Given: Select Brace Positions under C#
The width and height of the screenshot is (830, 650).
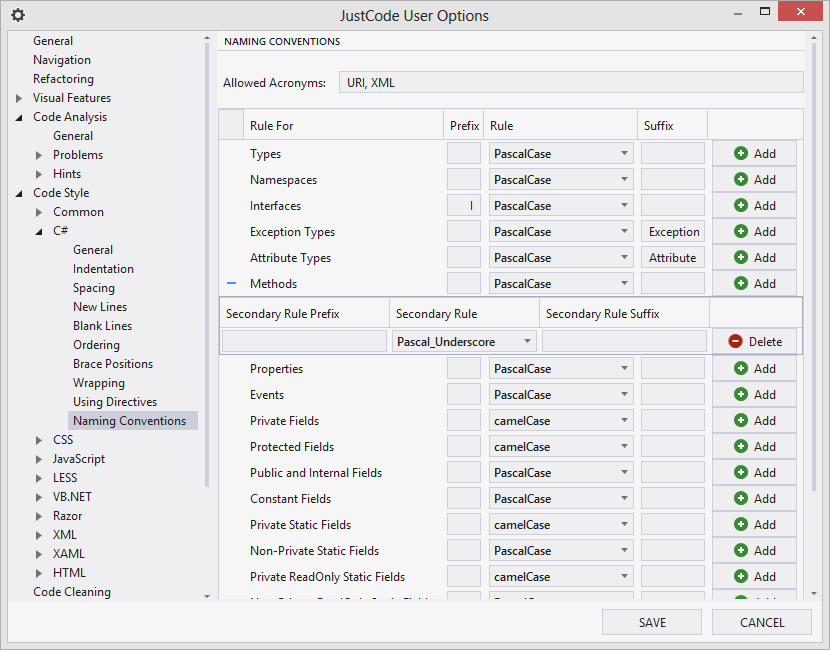Looking at the screenshot, I should coord(113,364).
